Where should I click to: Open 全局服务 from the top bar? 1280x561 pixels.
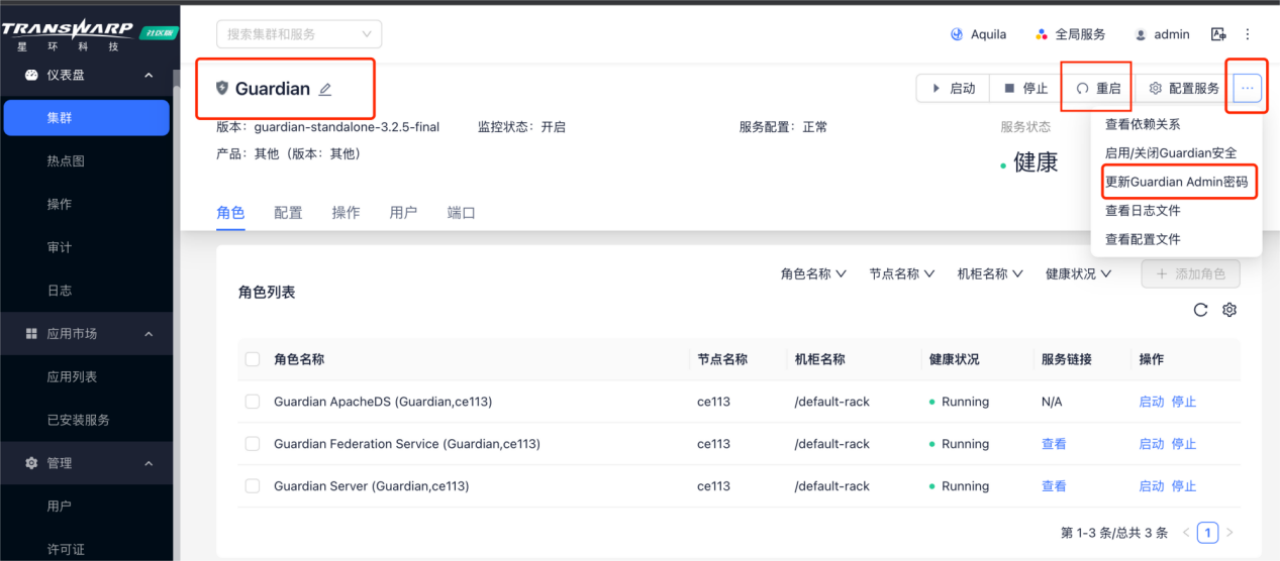coord(1070,34)
